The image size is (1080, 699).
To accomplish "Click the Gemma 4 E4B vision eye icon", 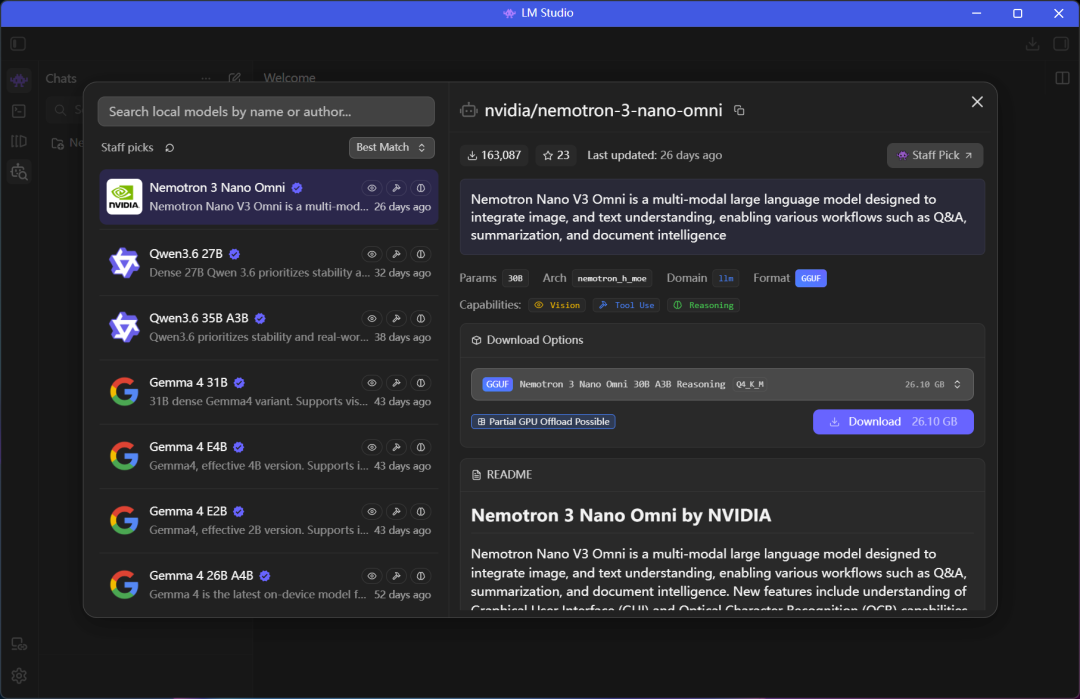I will coord(371,447).
